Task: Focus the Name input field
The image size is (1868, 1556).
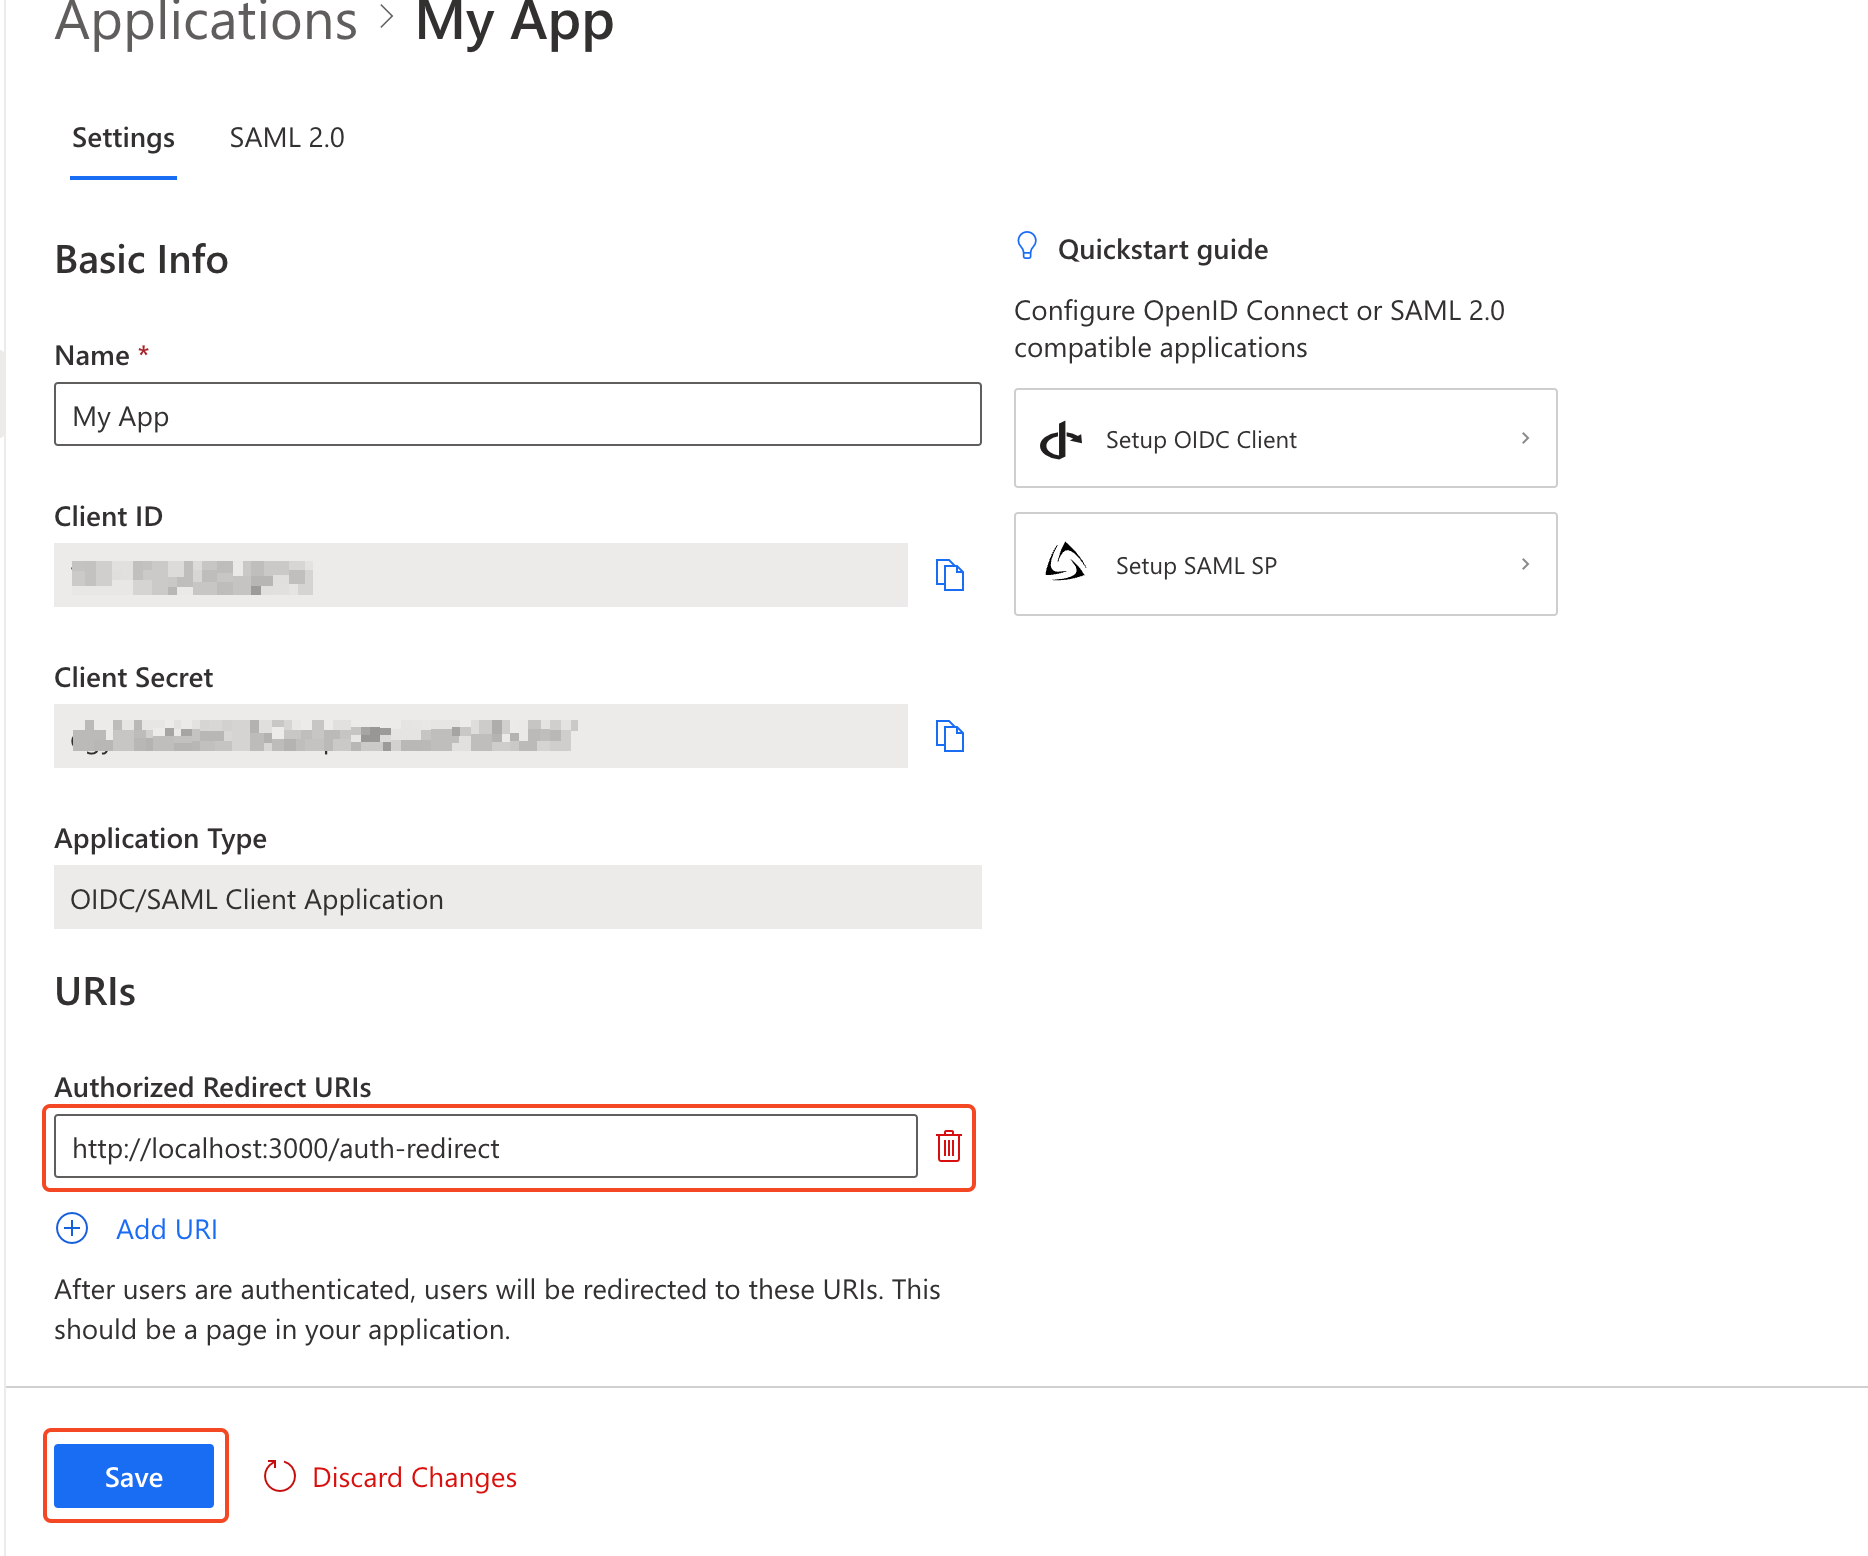Action: click(517, 414)
